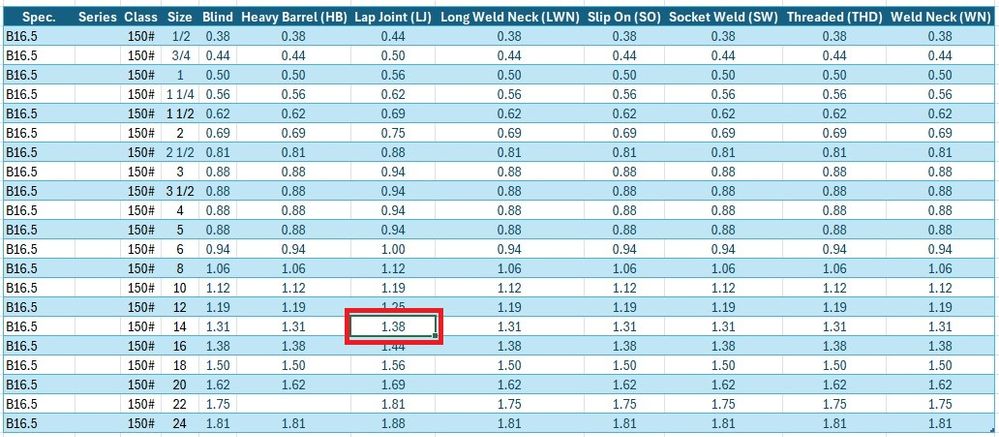999x437 pixels.
Task: Click Weld Neck value 0.88 for size 3
Action: point(940,172)
